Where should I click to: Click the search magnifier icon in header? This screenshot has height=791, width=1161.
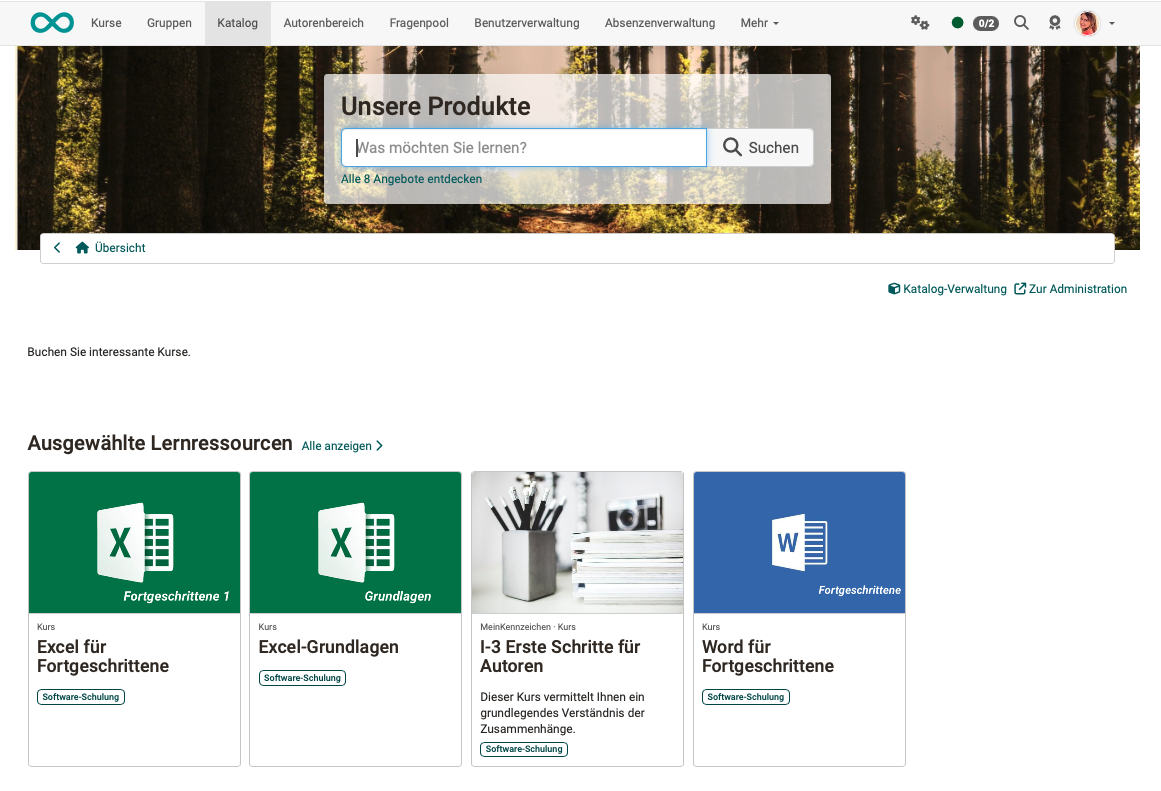coord(1021,21)
